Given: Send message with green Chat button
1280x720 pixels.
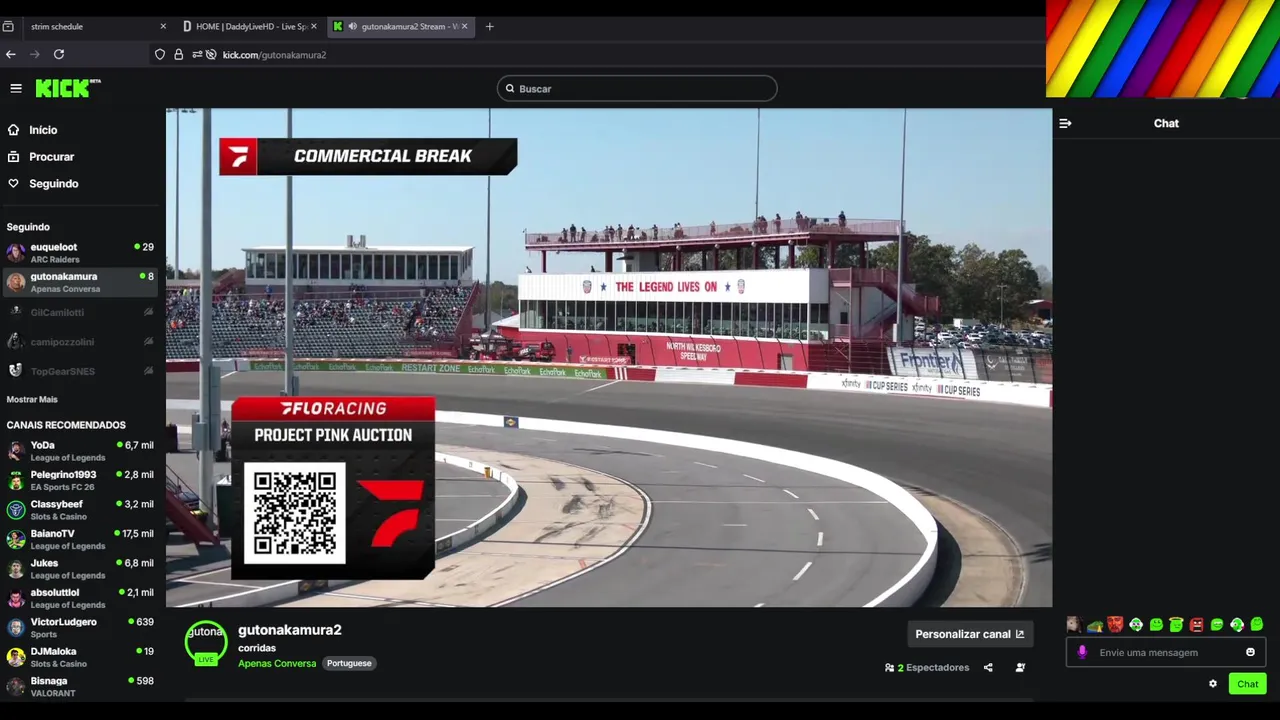Looking at the screenshot, I should click(1247, 684).
